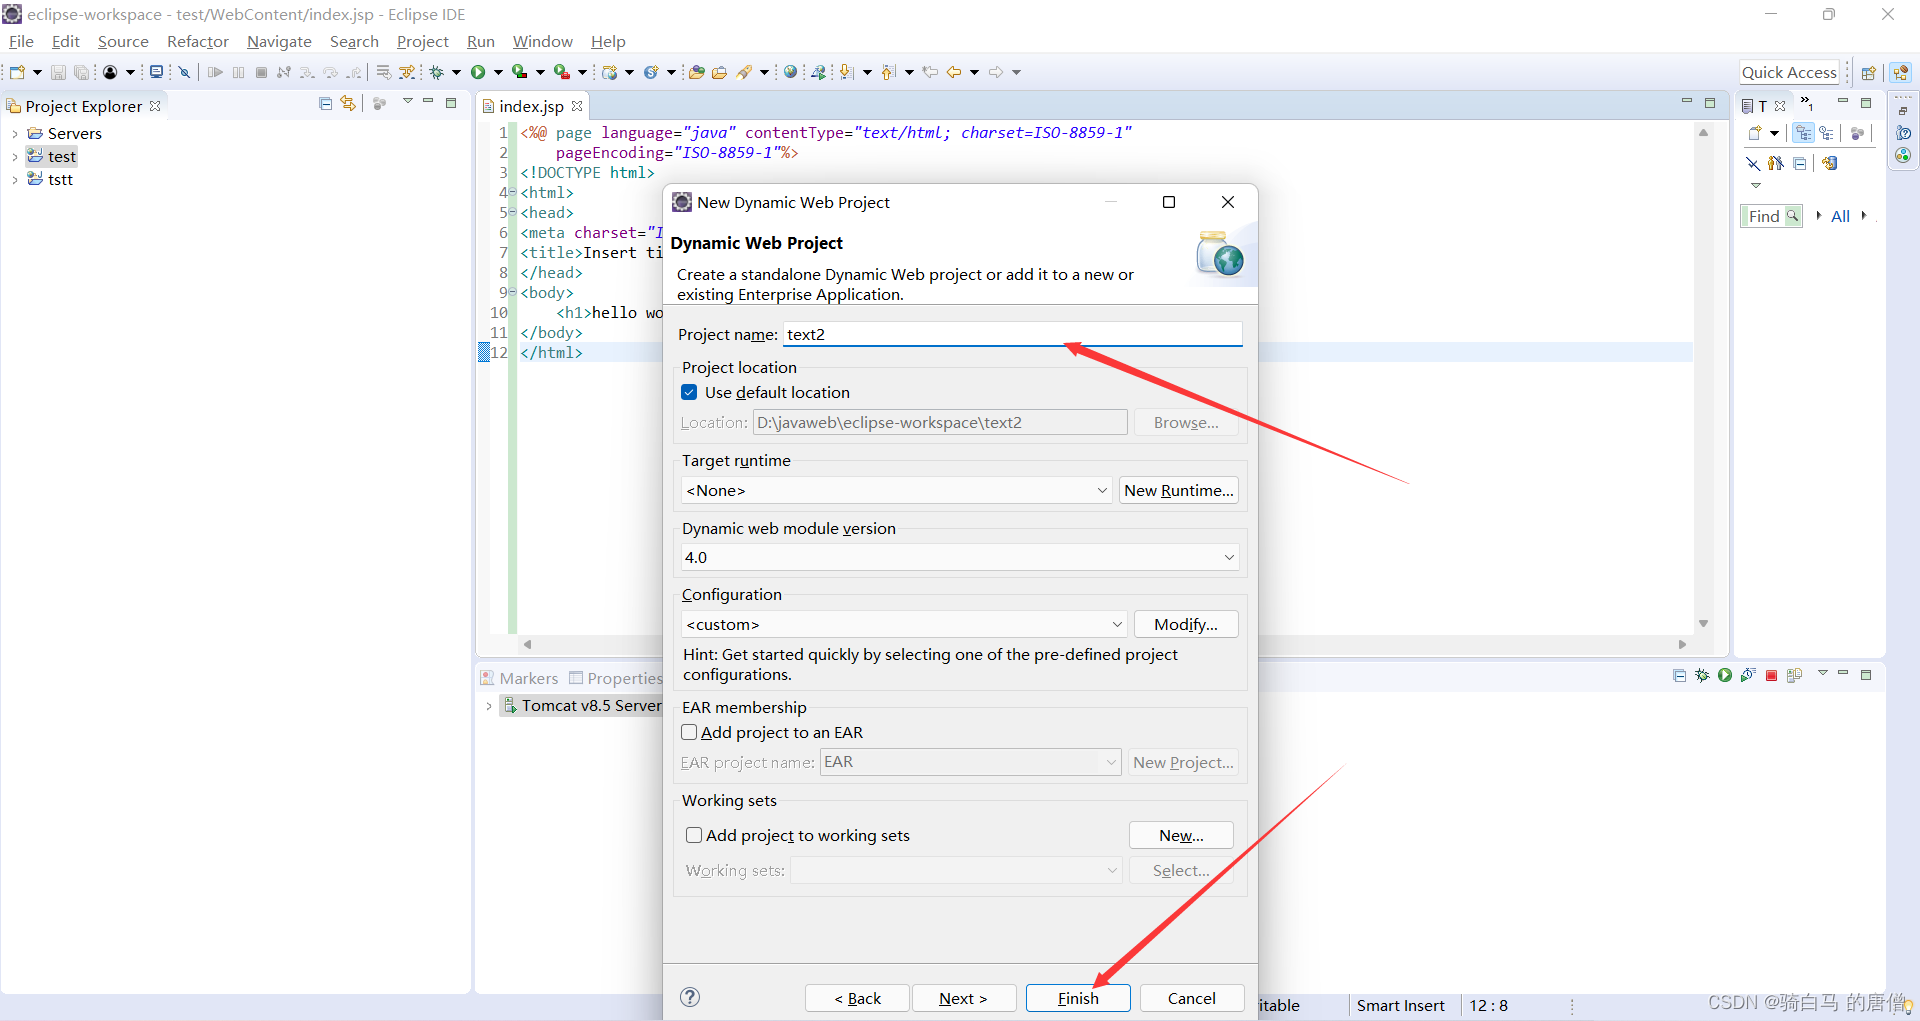Click the All link in Task List
Image resolution: width=1920 pixels, height=1021 pixels.
point(1840,216)
